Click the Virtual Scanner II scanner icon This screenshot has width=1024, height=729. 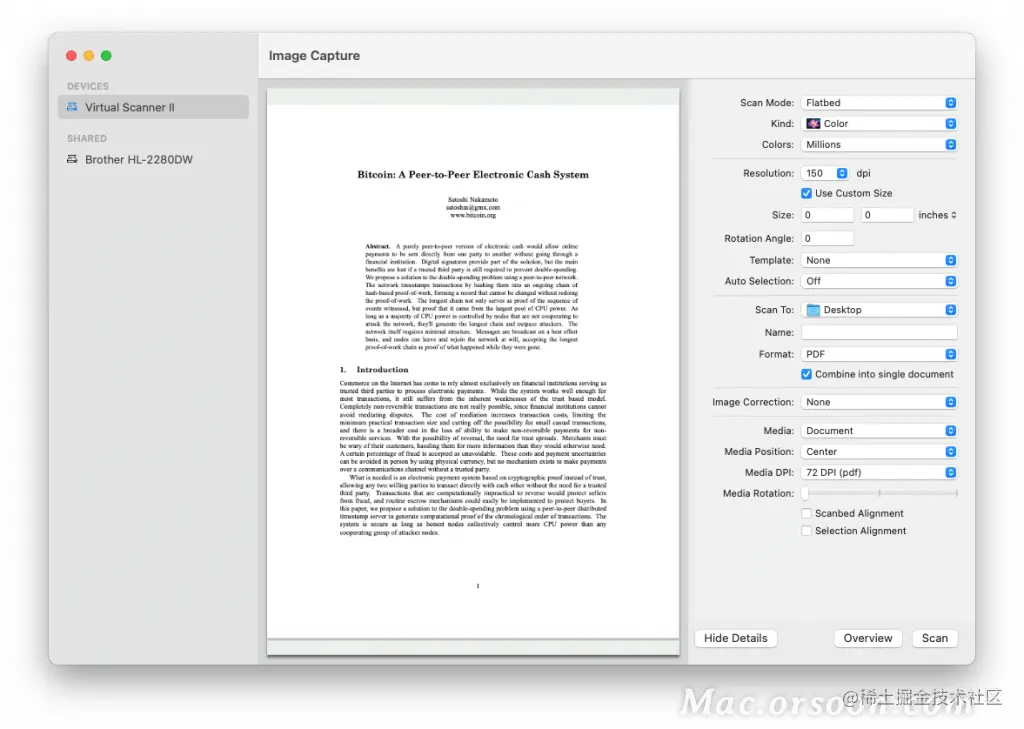[x=72, y=106]
